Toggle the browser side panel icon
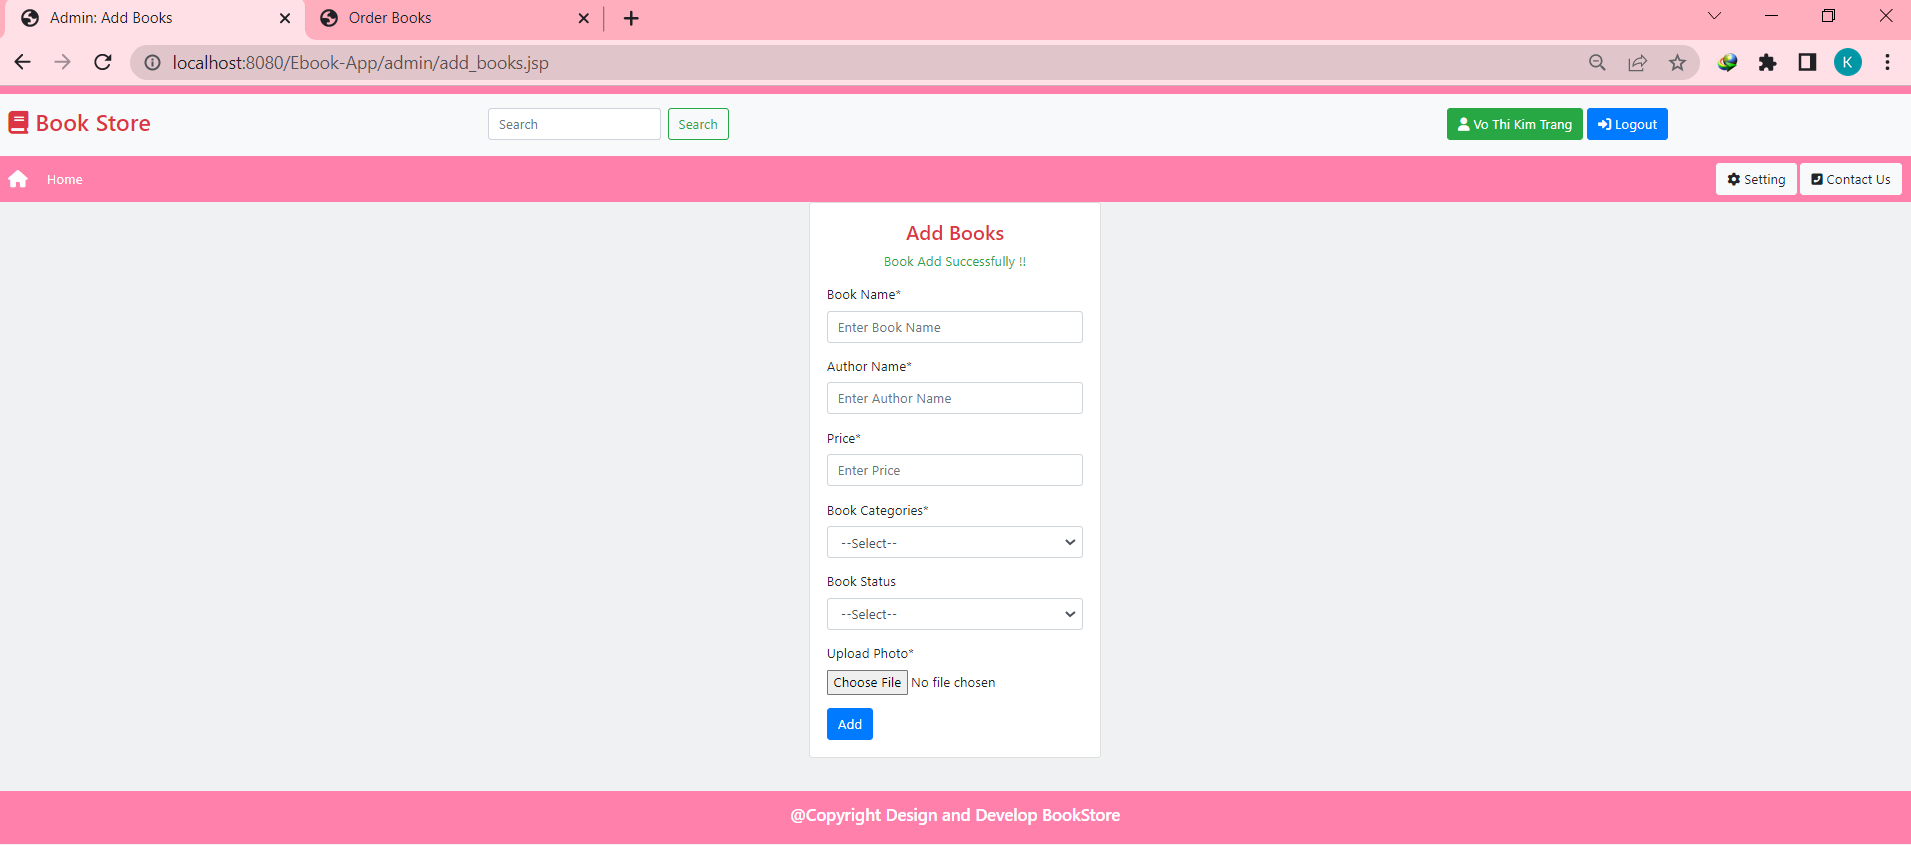The image size is (1911, 845). (x=1807, y=62)
